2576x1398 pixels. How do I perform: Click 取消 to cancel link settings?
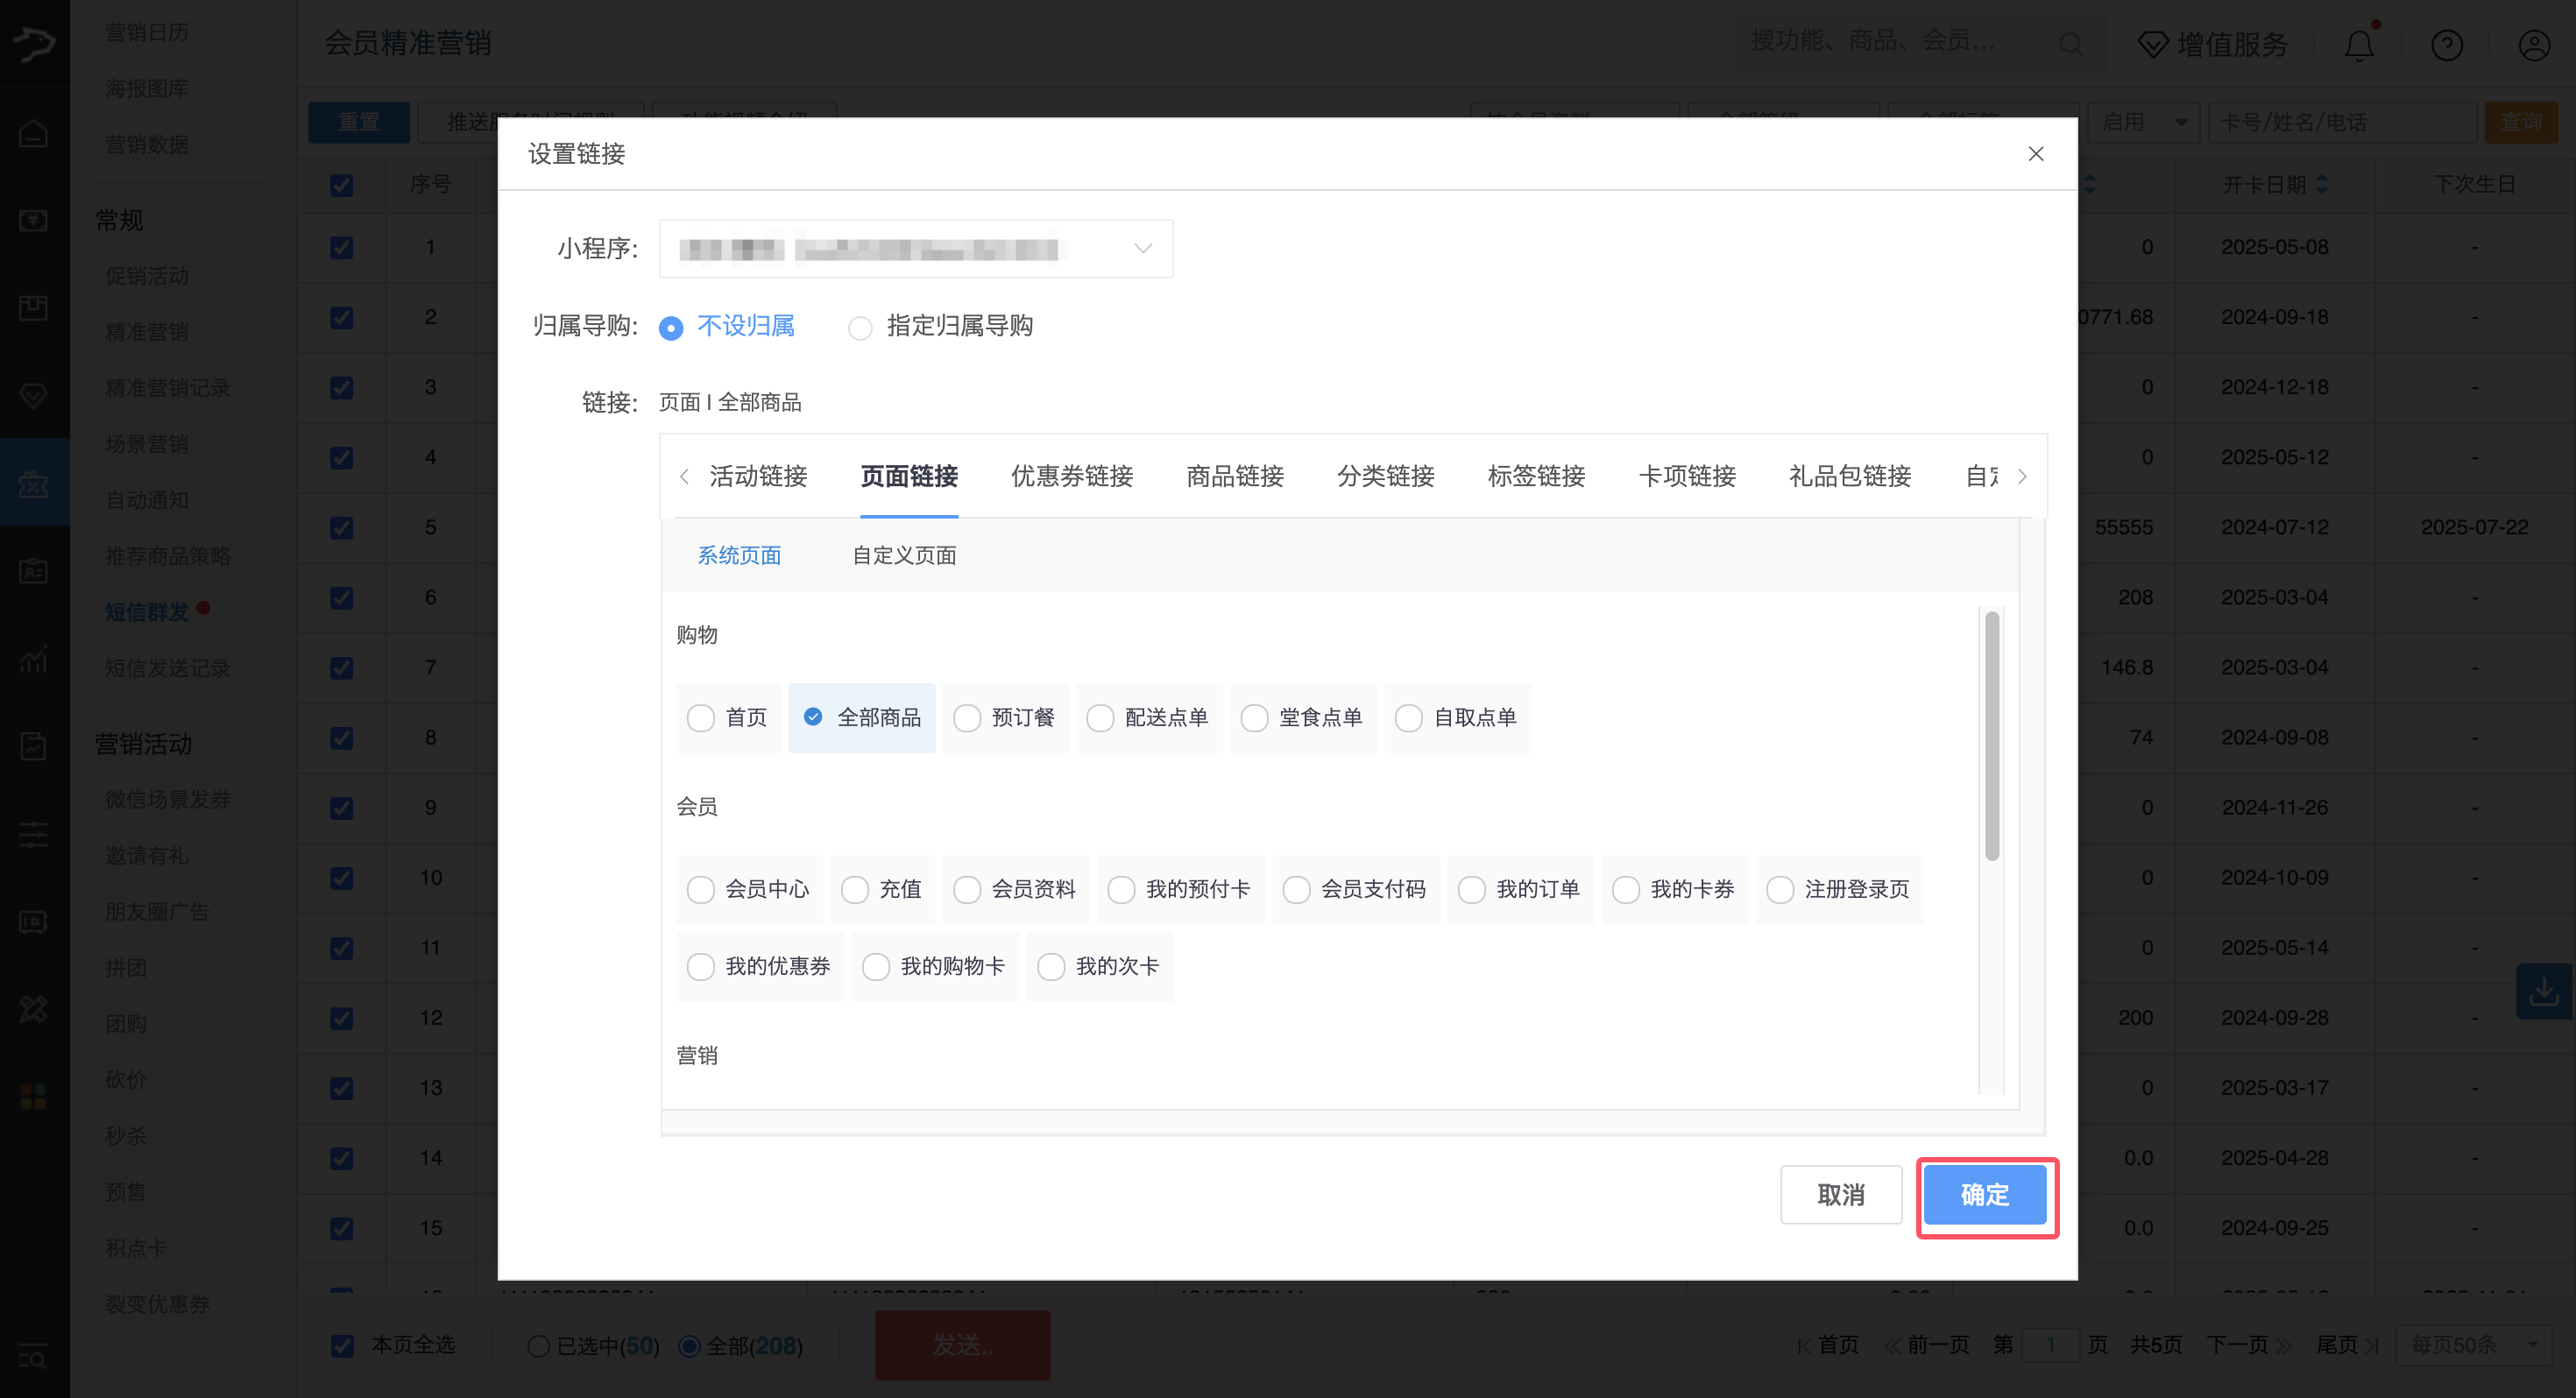[1840, 1195]
